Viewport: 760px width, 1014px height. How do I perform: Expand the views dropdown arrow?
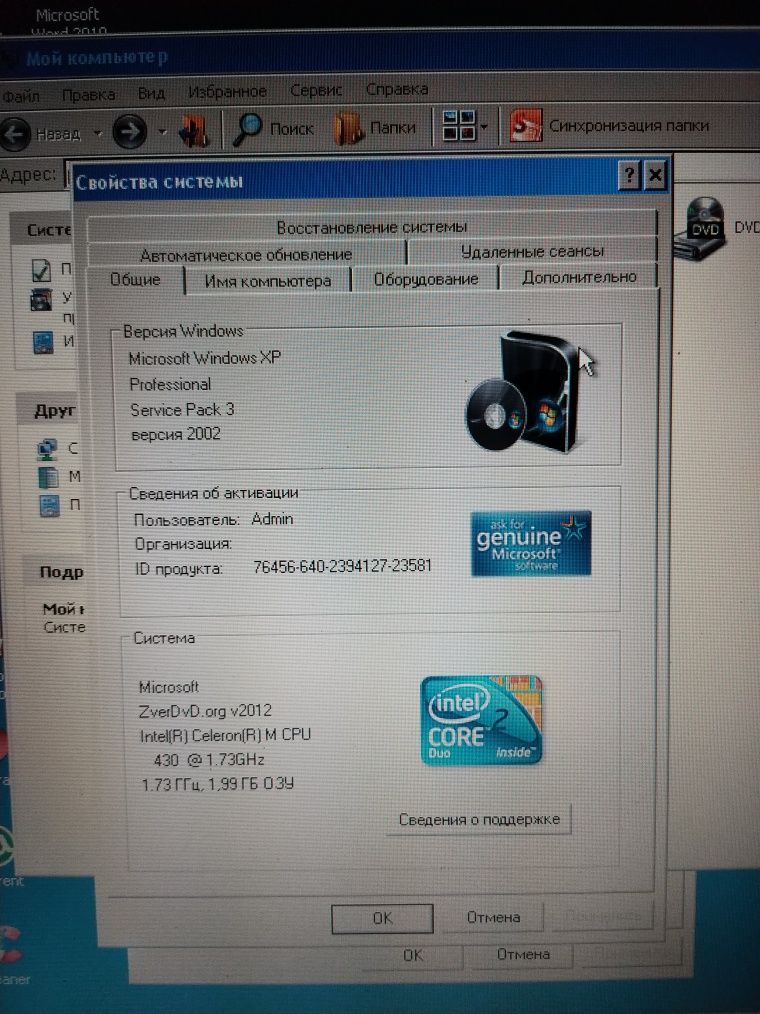pos(484,127)
